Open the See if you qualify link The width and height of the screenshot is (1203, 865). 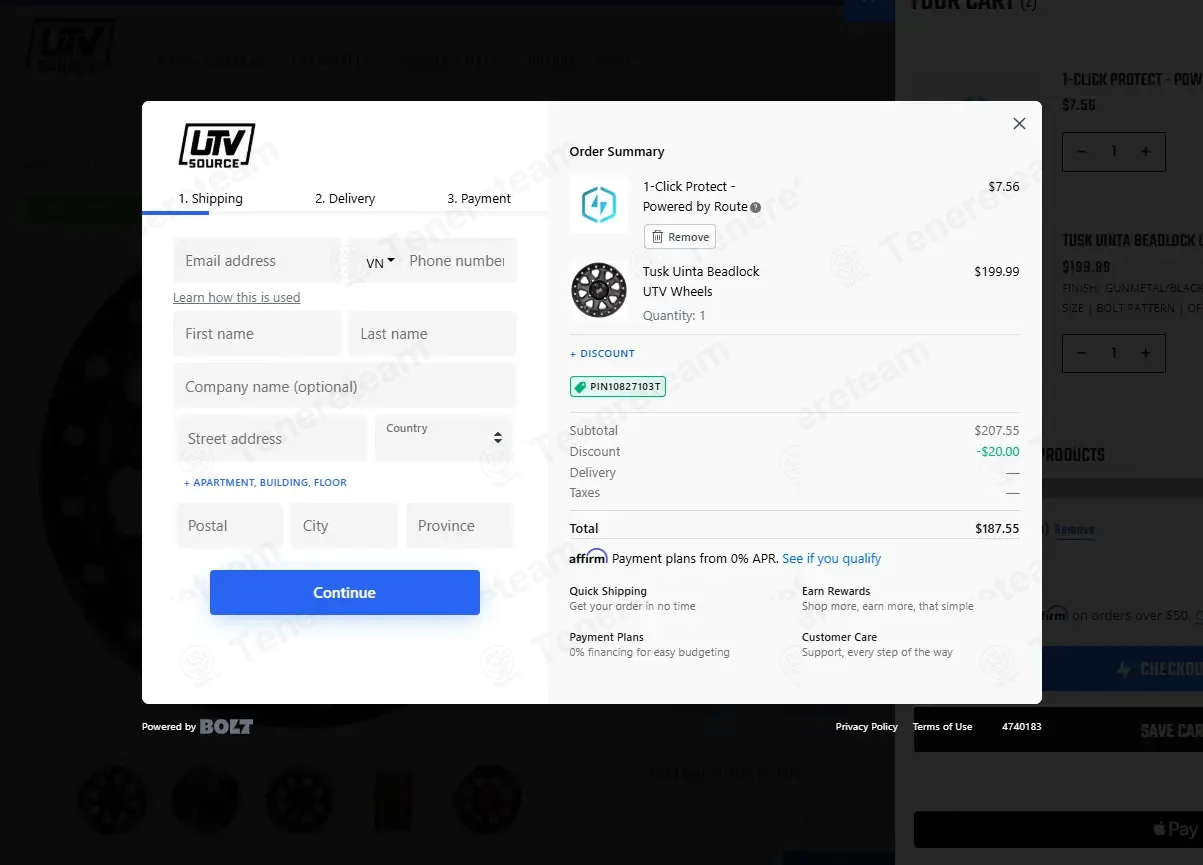pos(832,559)
